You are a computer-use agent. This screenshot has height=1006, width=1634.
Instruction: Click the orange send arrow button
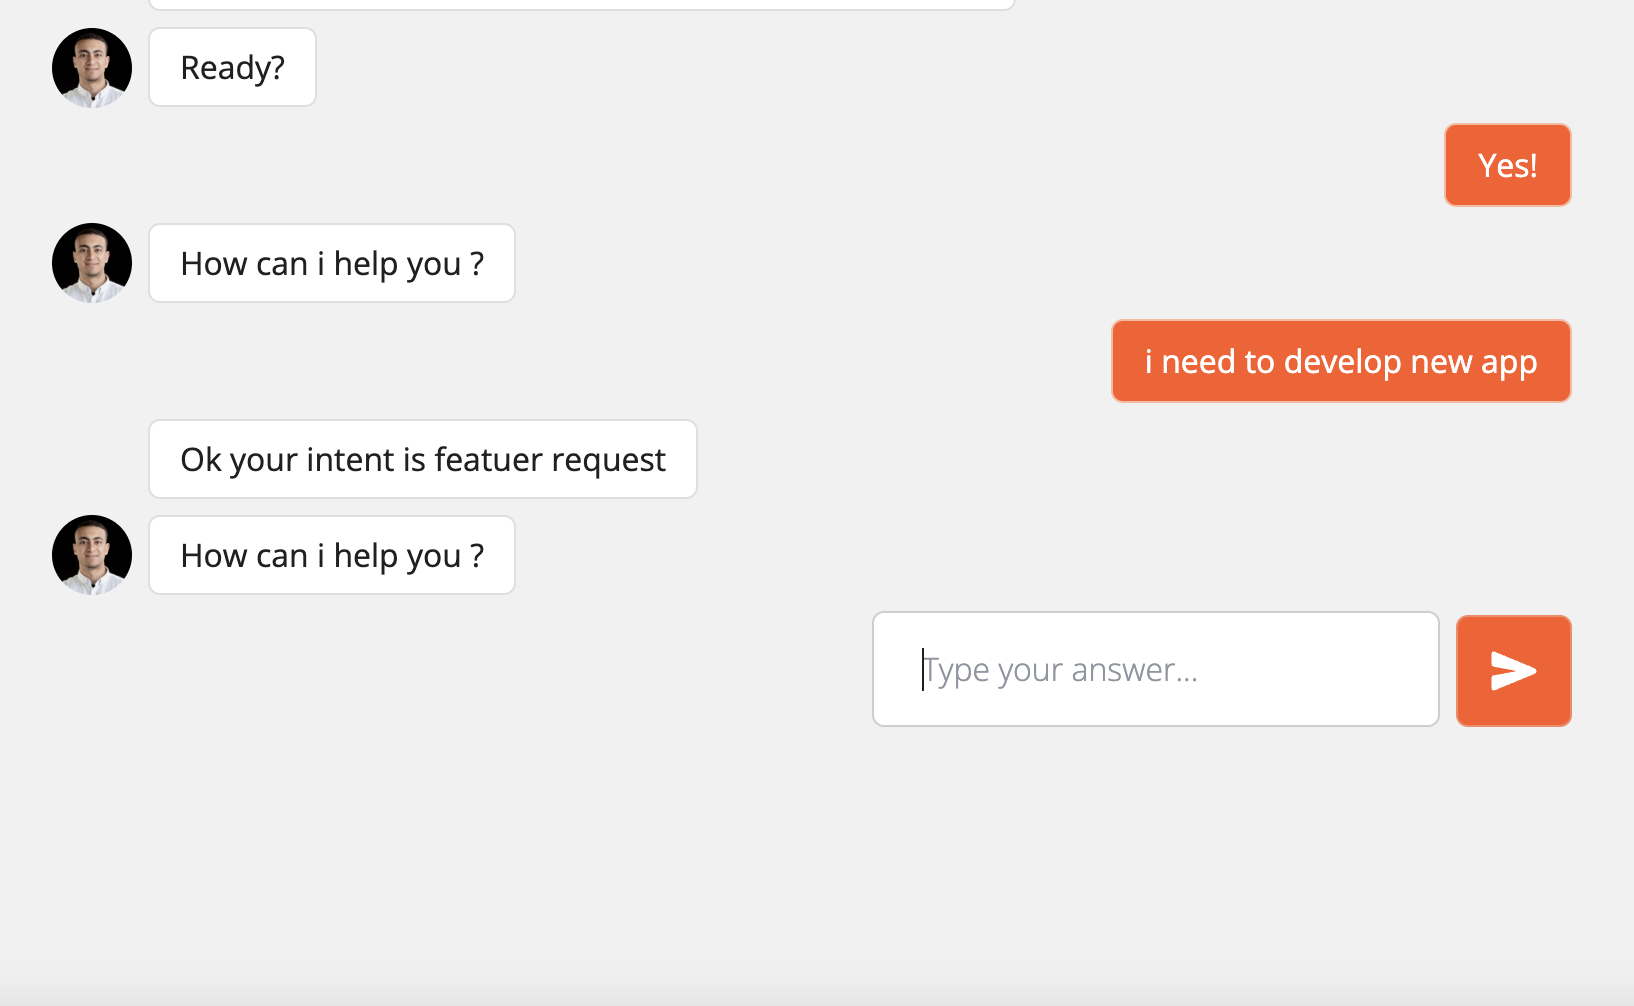tap(1513, 670)
